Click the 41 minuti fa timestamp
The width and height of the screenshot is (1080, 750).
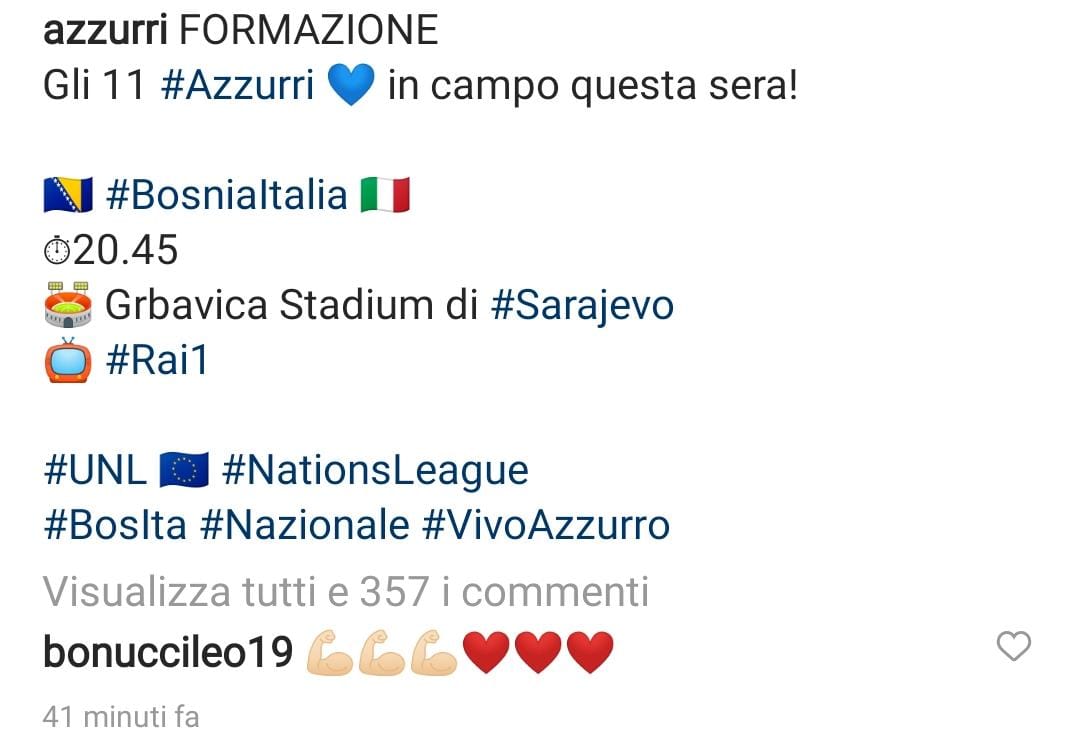[118, 715]
